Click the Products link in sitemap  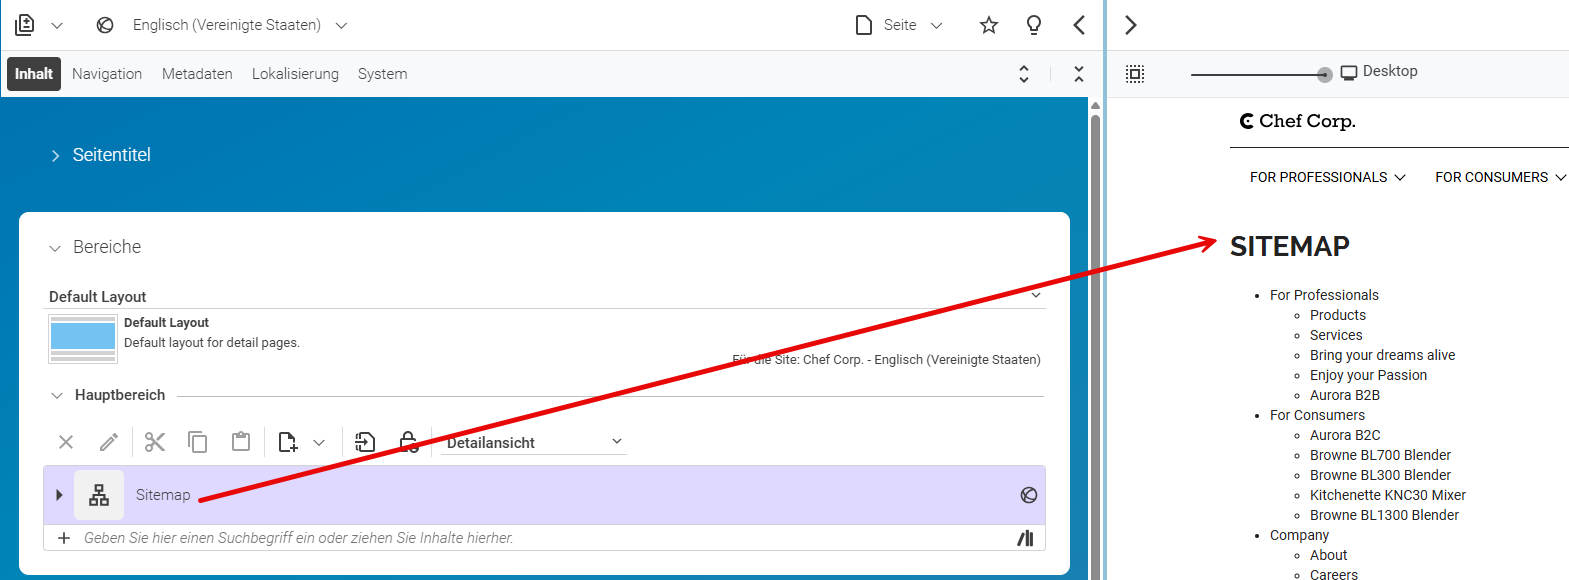click(x=1338, y=315)
